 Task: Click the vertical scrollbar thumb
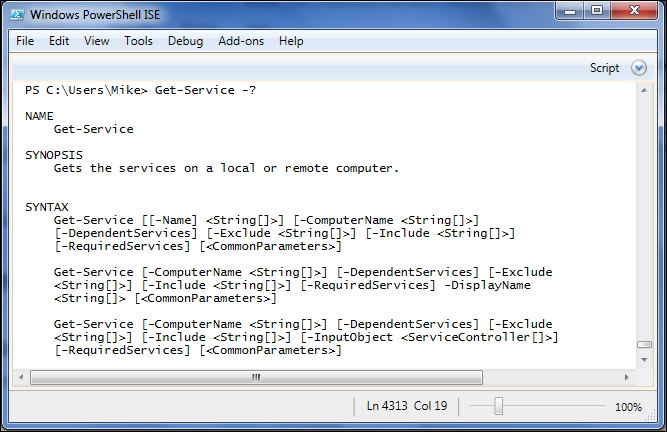click(644, 344)
